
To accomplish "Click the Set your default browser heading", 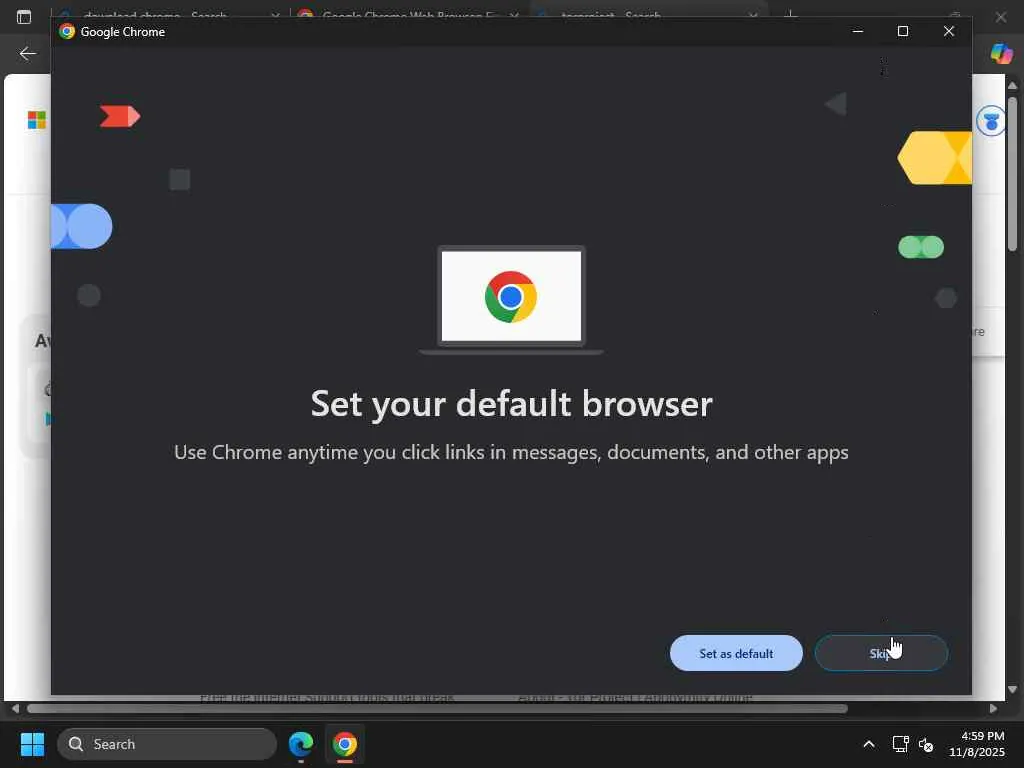I will click(x=511, y=404).
